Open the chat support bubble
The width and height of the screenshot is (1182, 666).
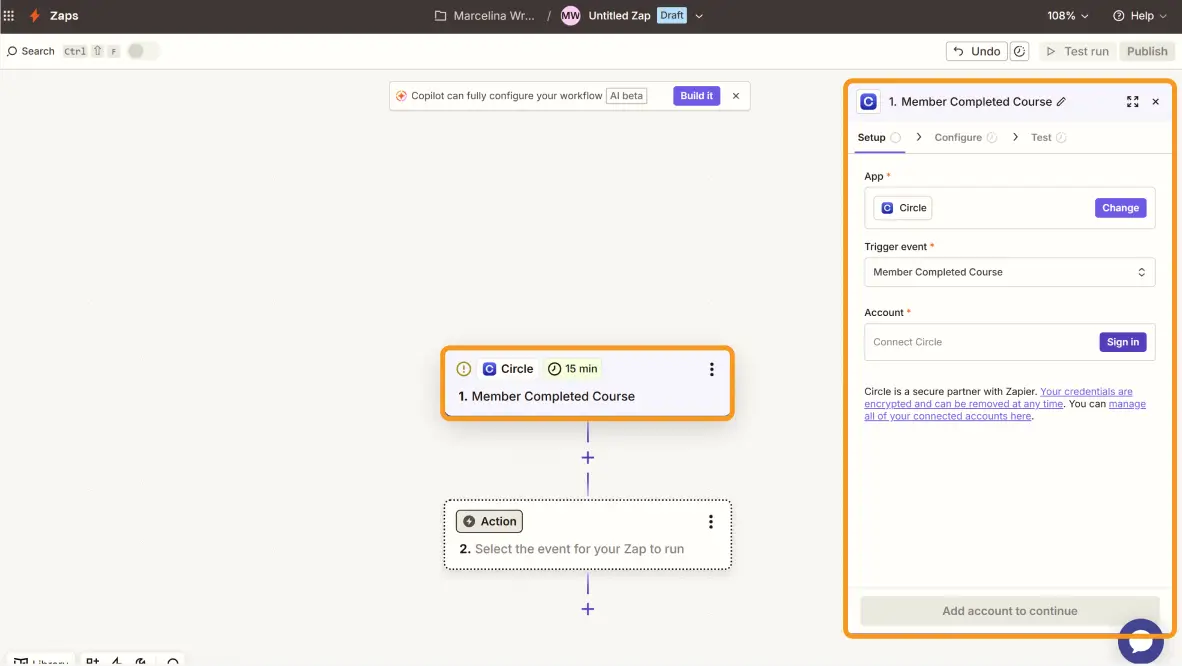[1141, 641]
